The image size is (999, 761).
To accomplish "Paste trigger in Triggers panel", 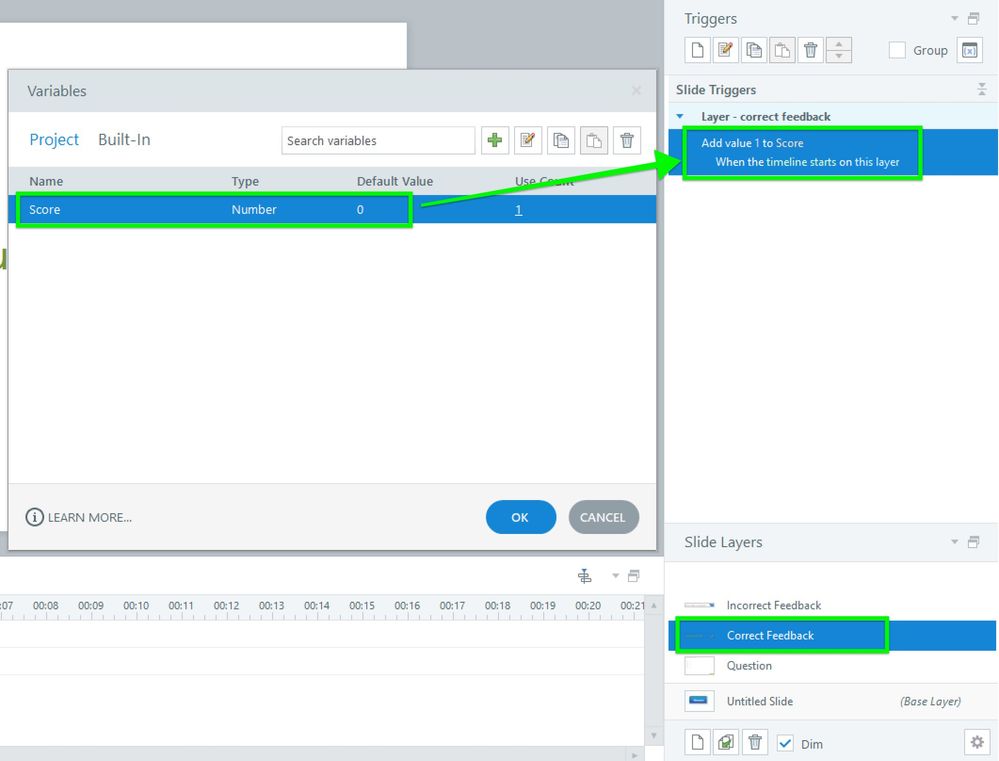I will 782,50.
